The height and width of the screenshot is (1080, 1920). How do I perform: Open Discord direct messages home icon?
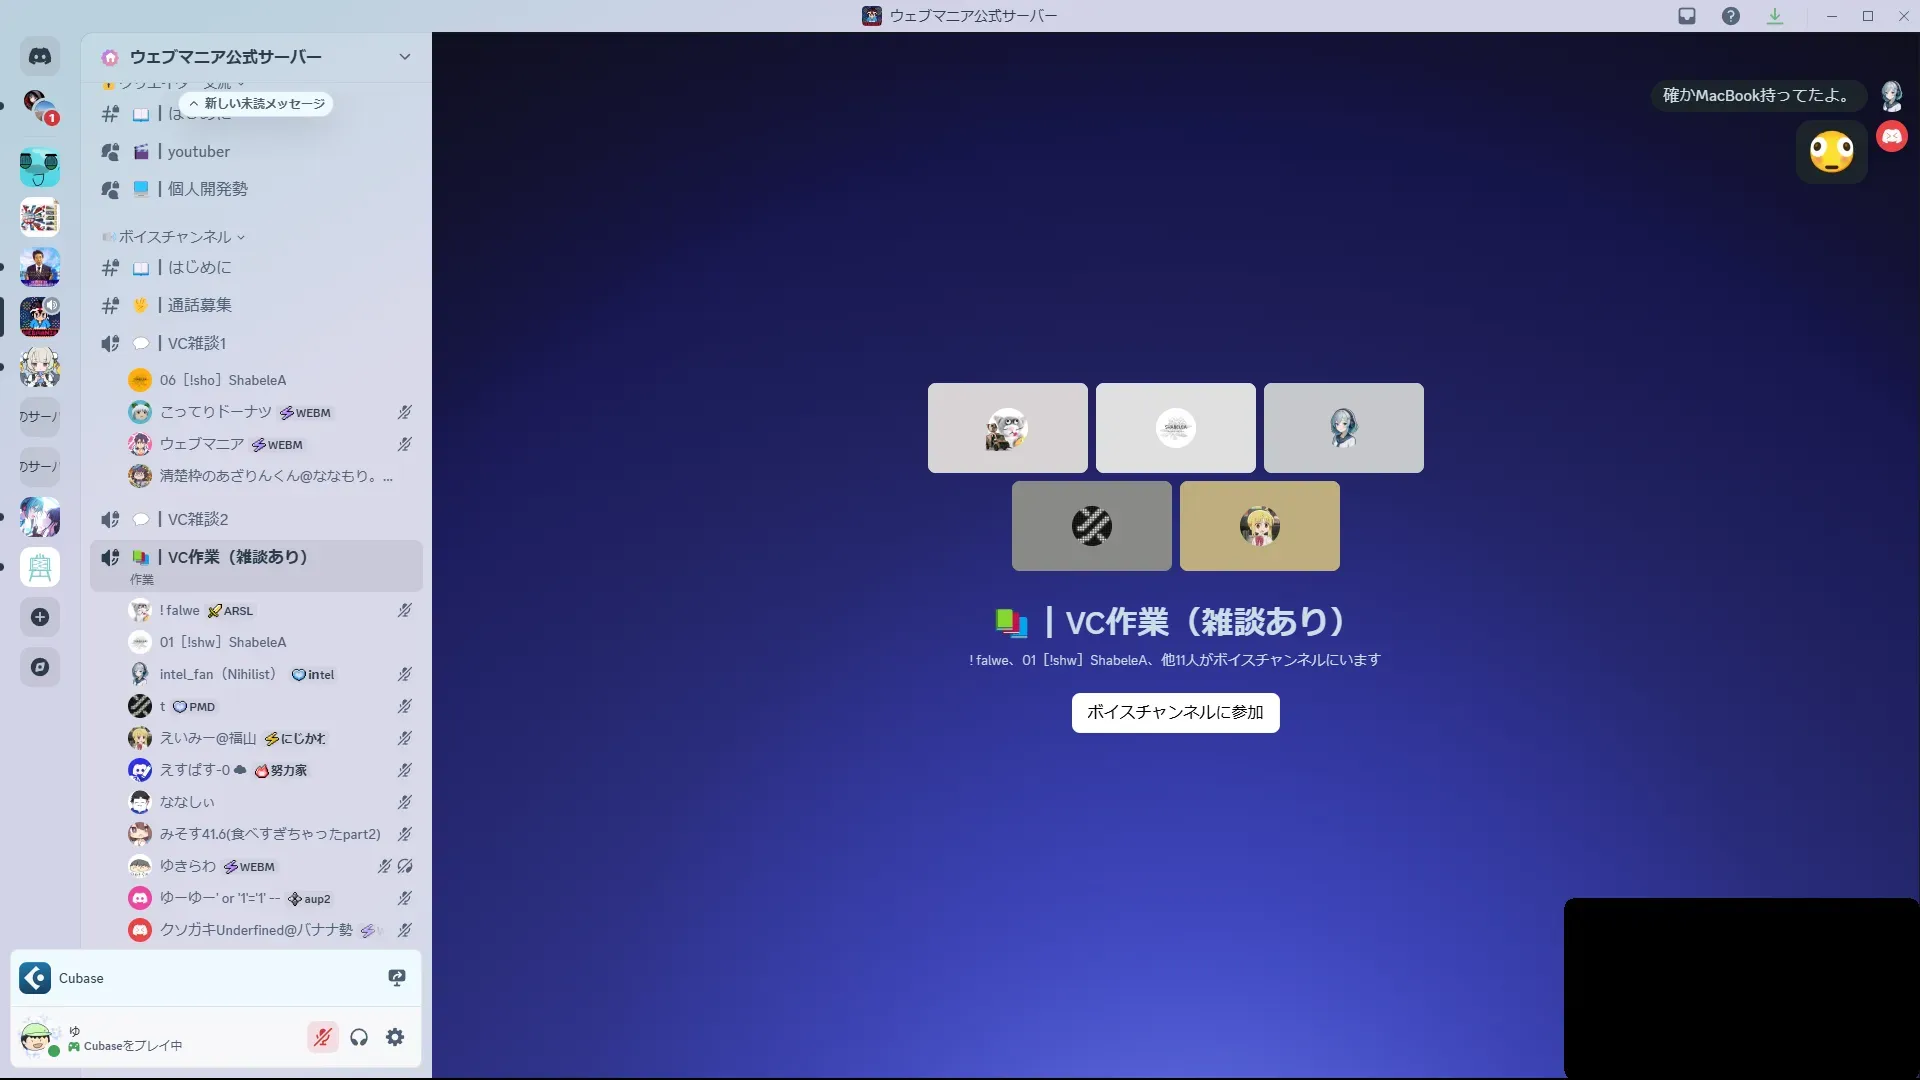click(x=40, y=57)
